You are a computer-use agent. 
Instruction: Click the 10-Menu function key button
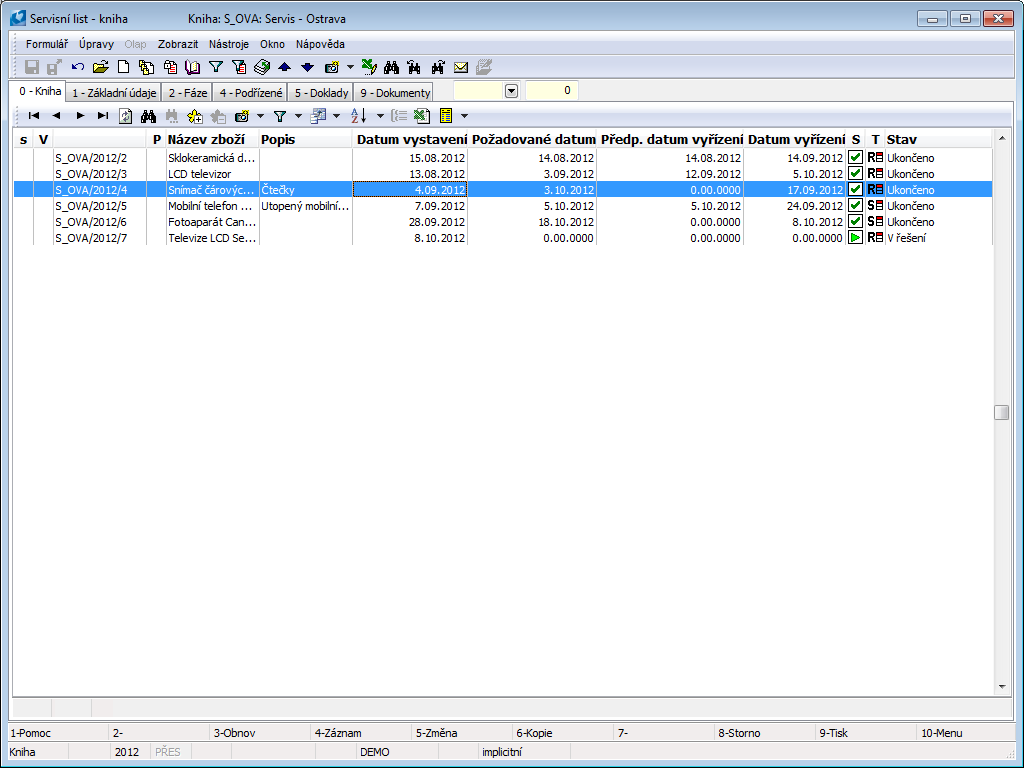click(967, 733)
